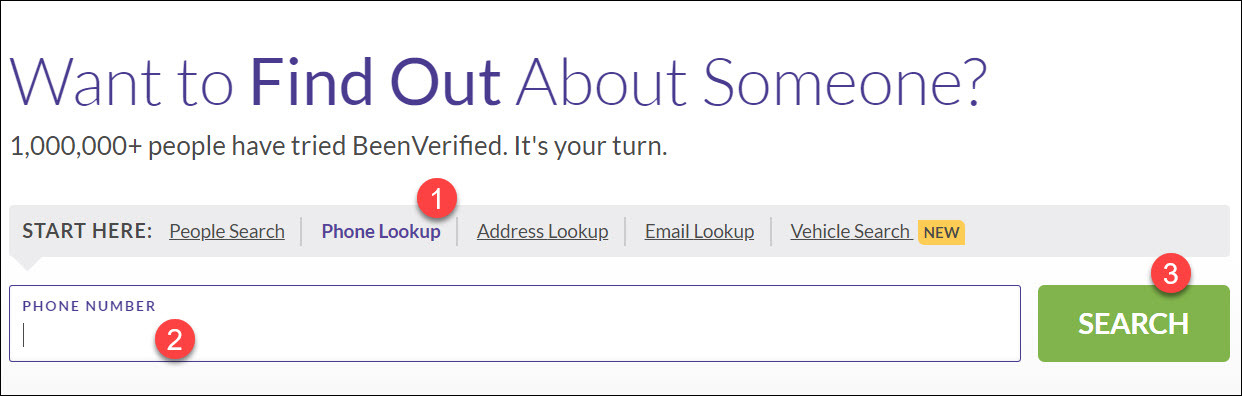Click the PHONE NUMBER field label
The height and width of the screenshot is (396, 1242).
coord(89,305)
